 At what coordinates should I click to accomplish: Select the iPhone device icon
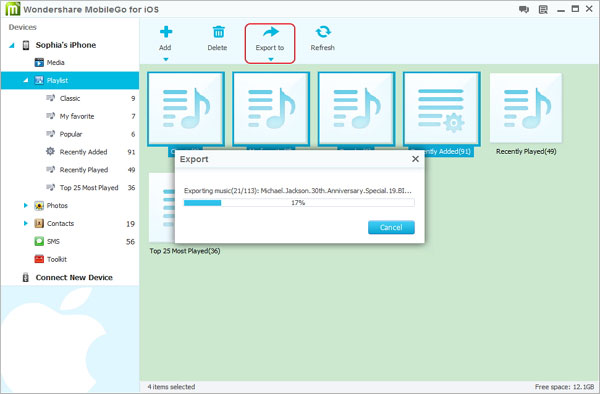26,45
